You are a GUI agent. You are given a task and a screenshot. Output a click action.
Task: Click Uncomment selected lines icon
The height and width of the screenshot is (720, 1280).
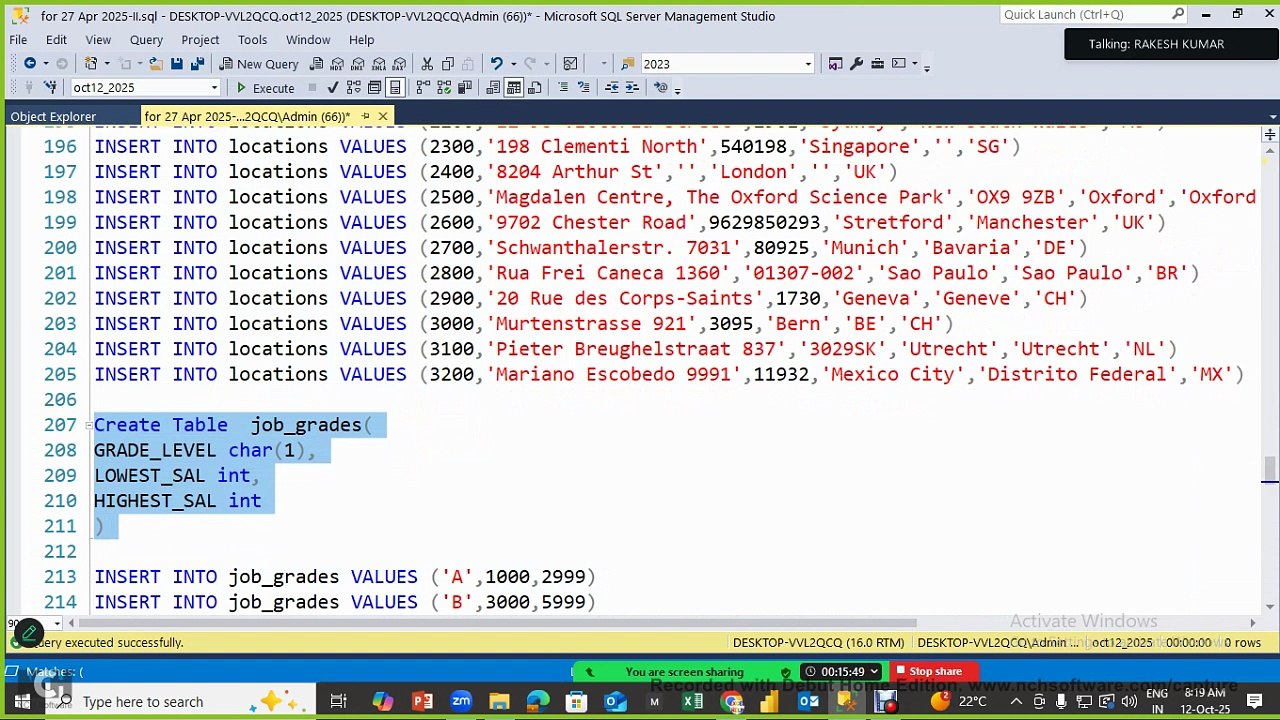pyautogui.click(x=583, y=87)
